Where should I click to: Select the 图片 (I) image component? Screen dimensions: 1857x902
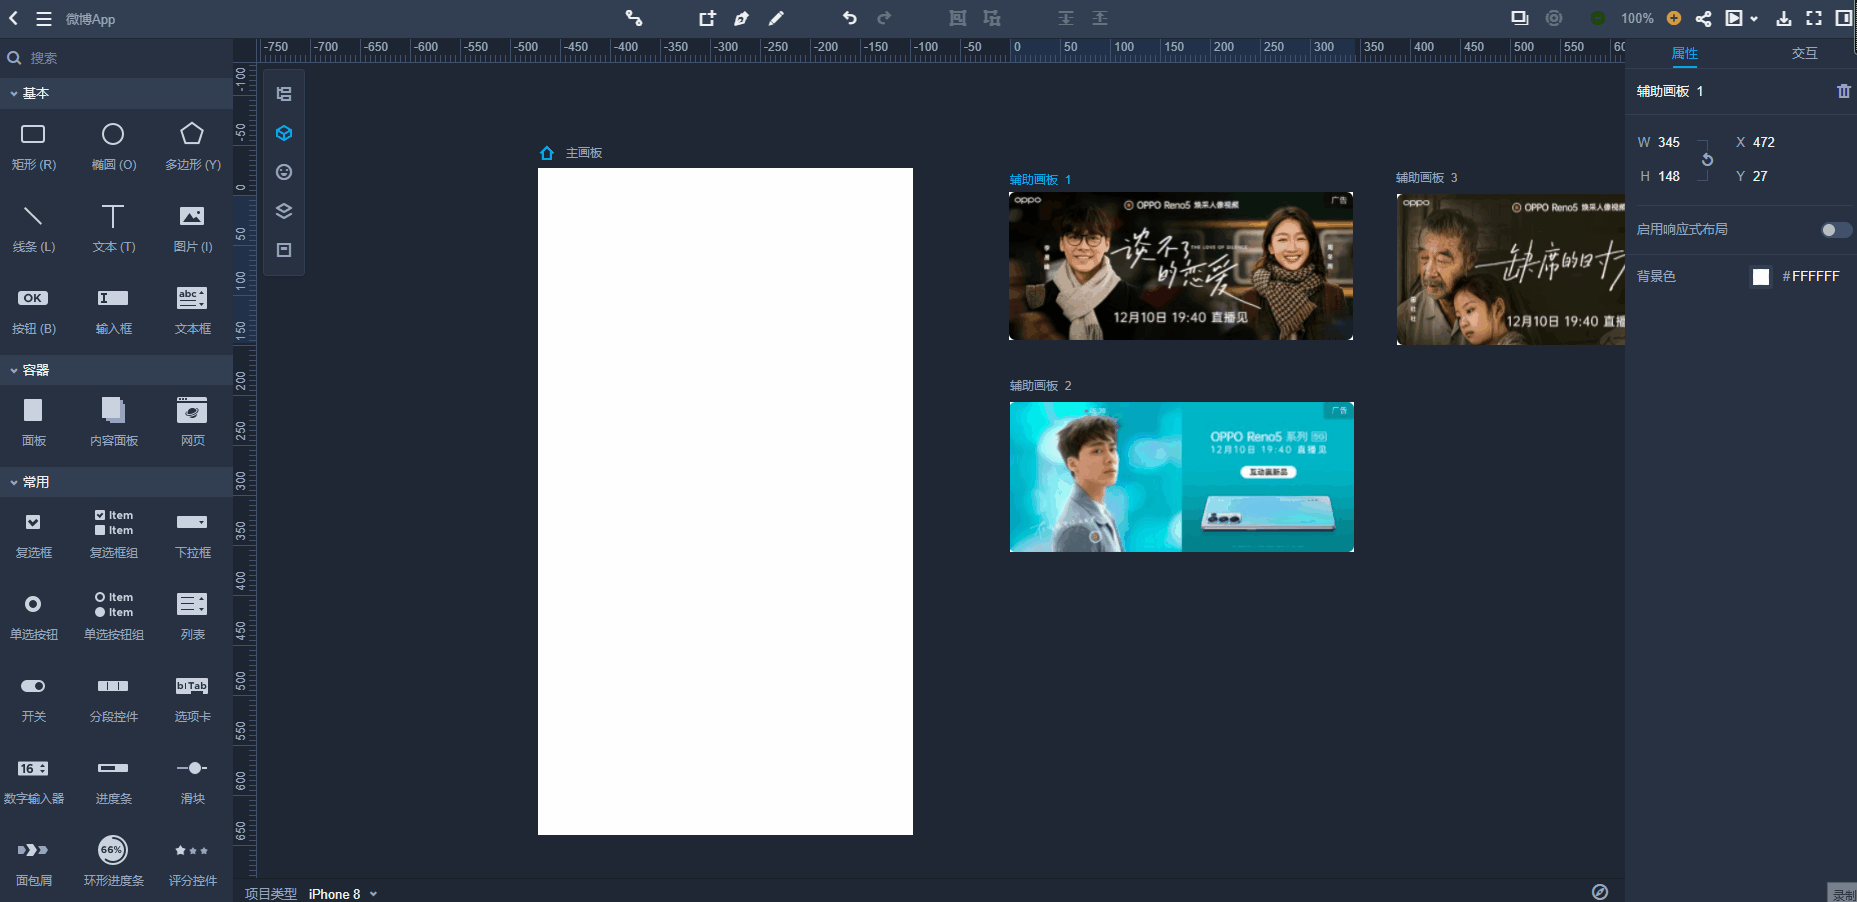192,228
